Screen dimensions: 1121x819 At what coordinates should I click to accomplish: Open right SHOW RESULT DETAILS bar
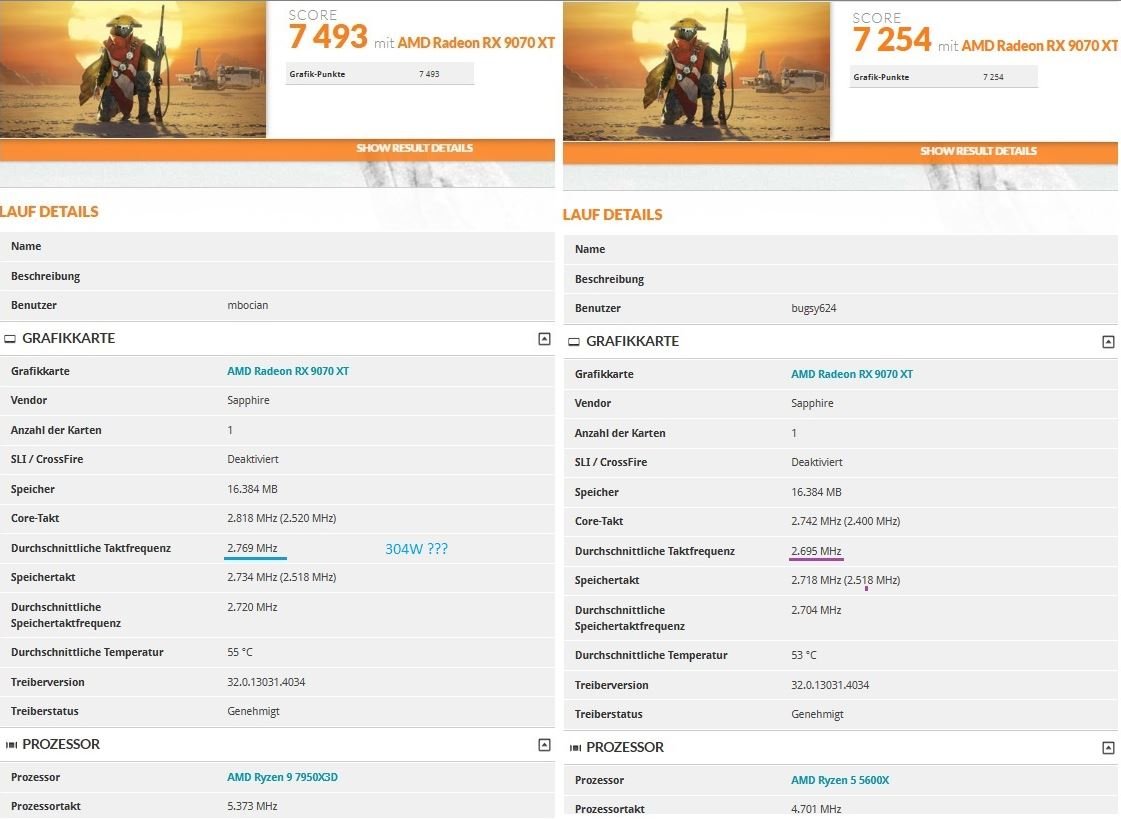(841, 152)
